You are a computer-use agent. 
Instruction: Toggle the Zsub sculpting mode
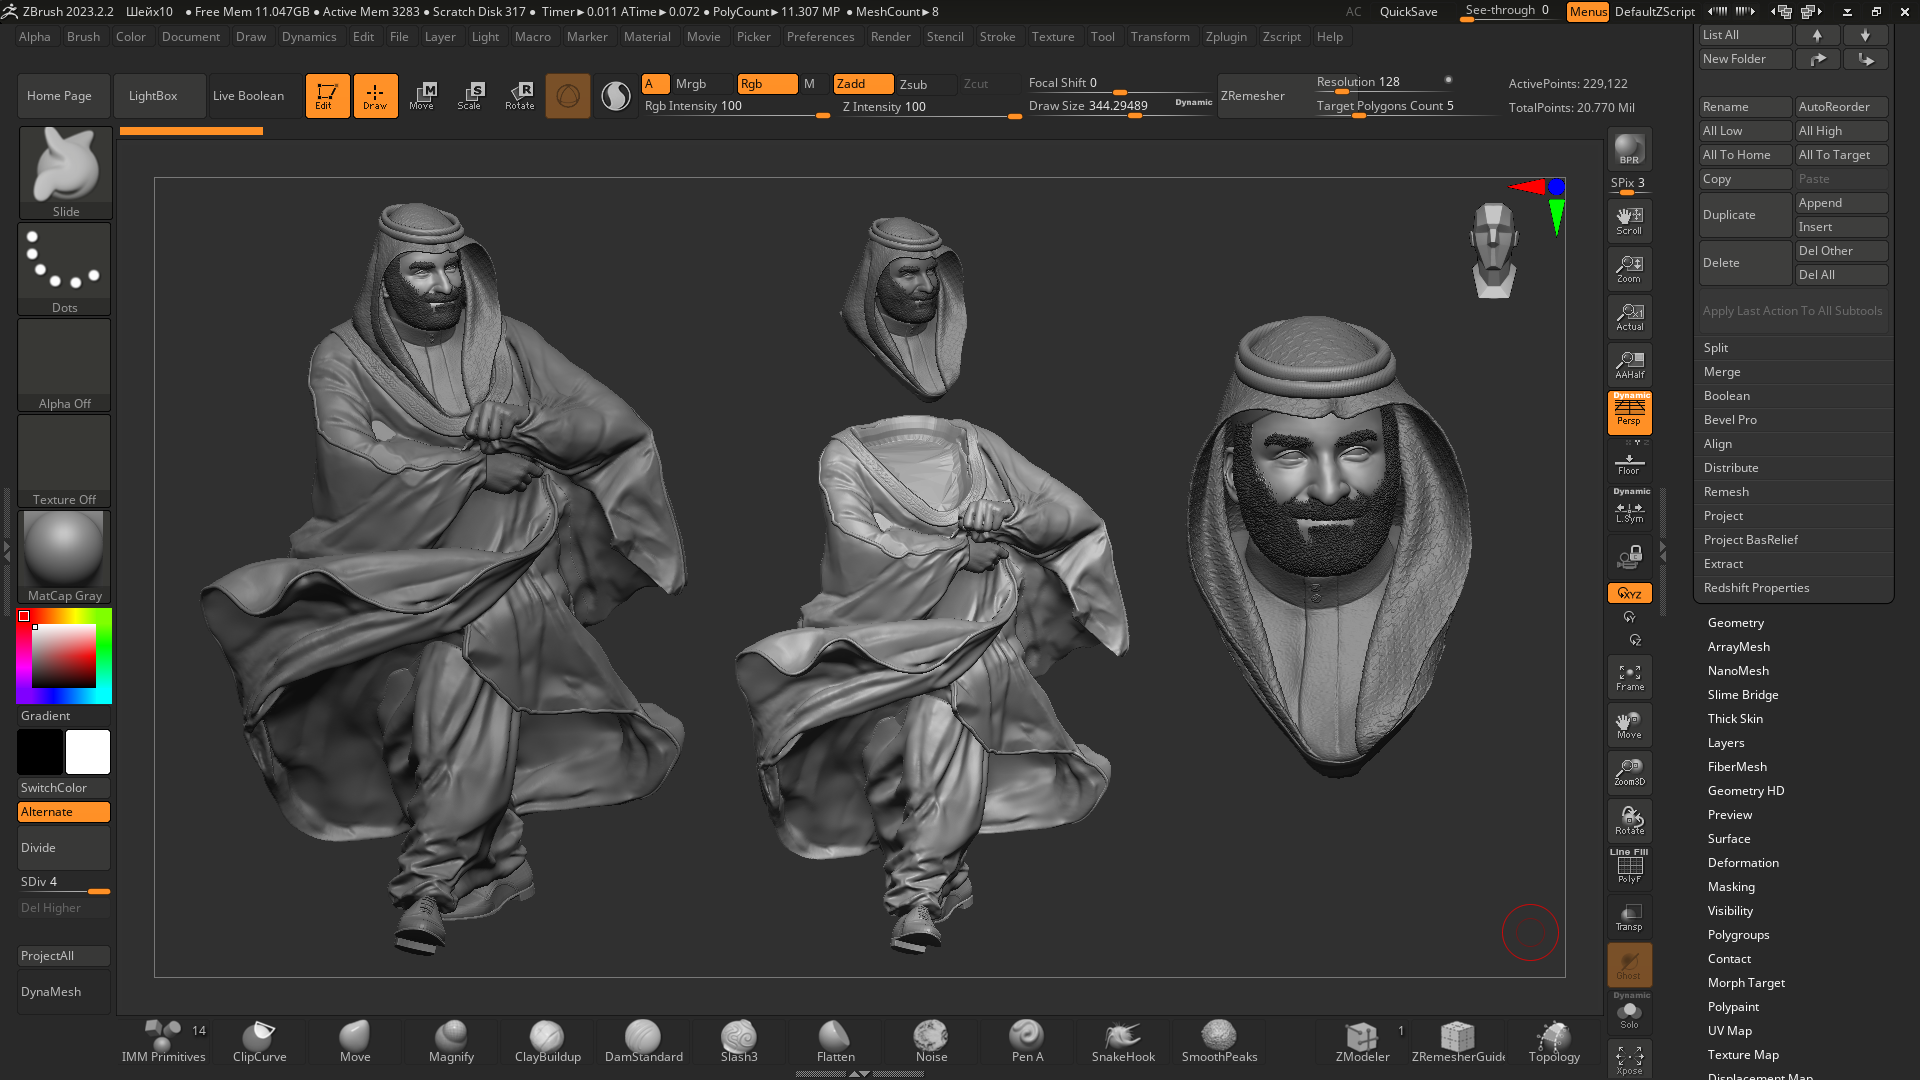coord(913,84)
